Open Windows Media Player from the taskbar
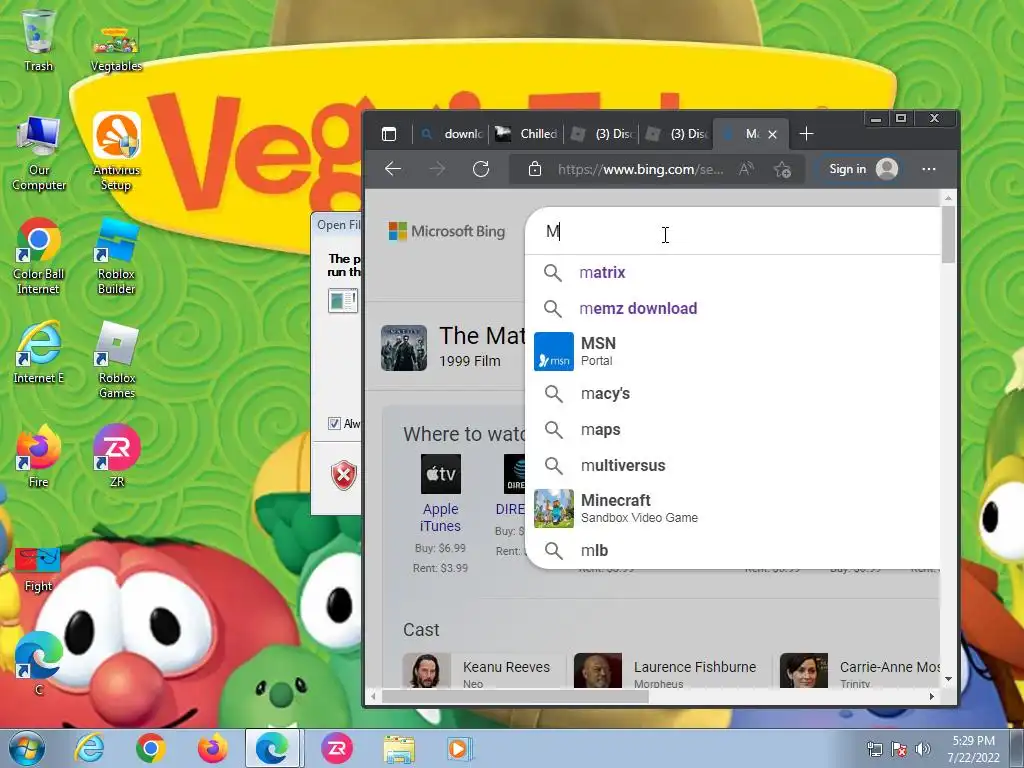1024x768 pixels. point(460,749)
